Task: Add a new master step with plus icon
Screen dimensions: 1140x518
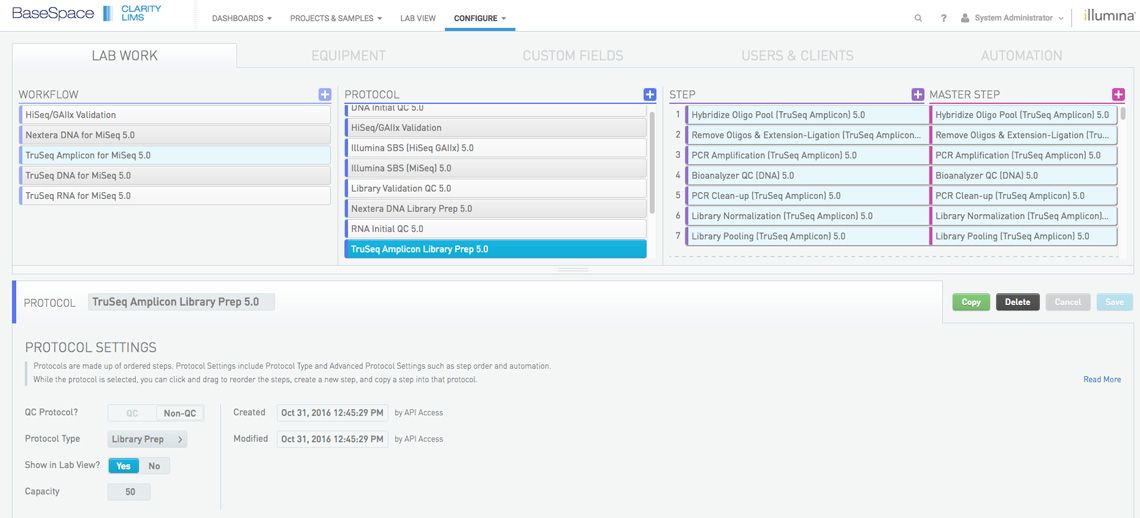Action: (1118, 94)
